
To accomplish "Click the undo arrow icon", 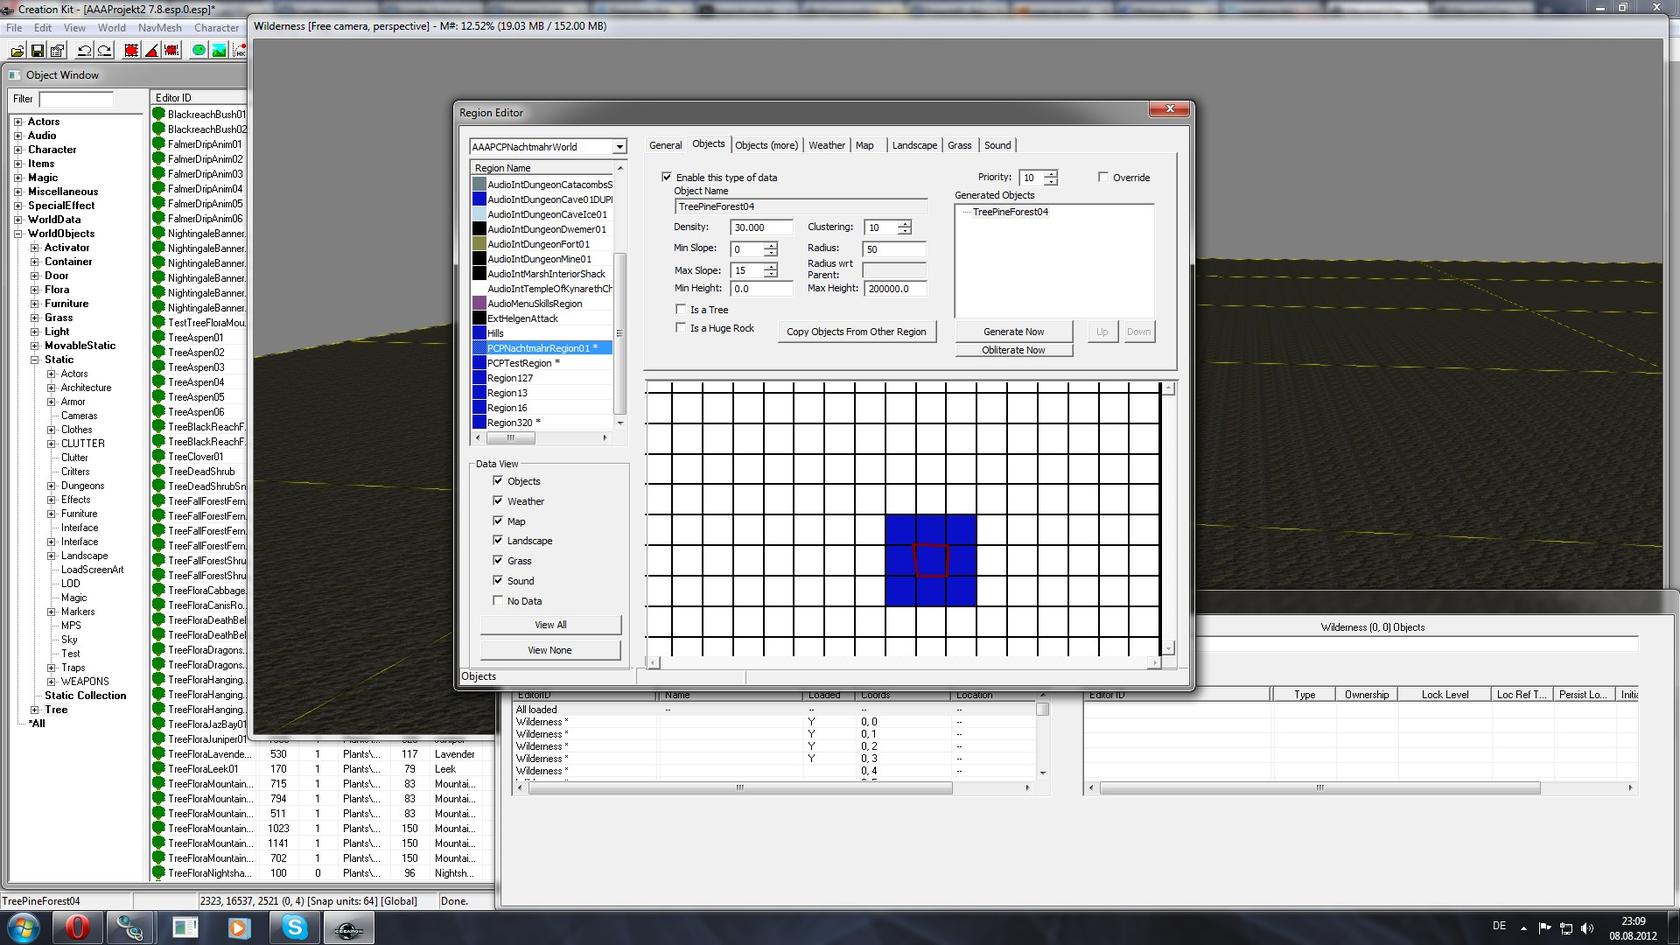I will click(84, 50).
